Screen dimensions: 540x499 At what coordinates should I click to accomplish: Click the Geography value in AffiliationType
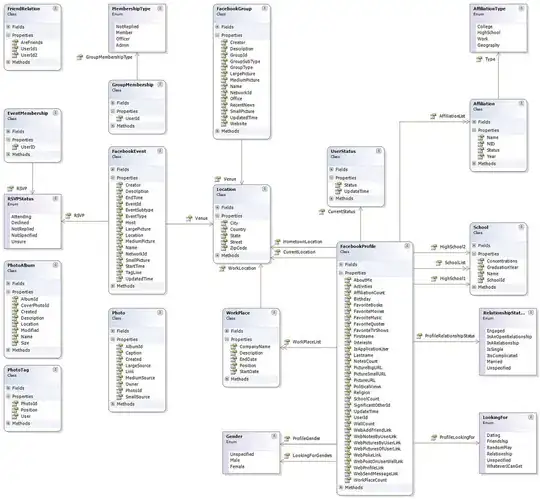tap(488, 45)
